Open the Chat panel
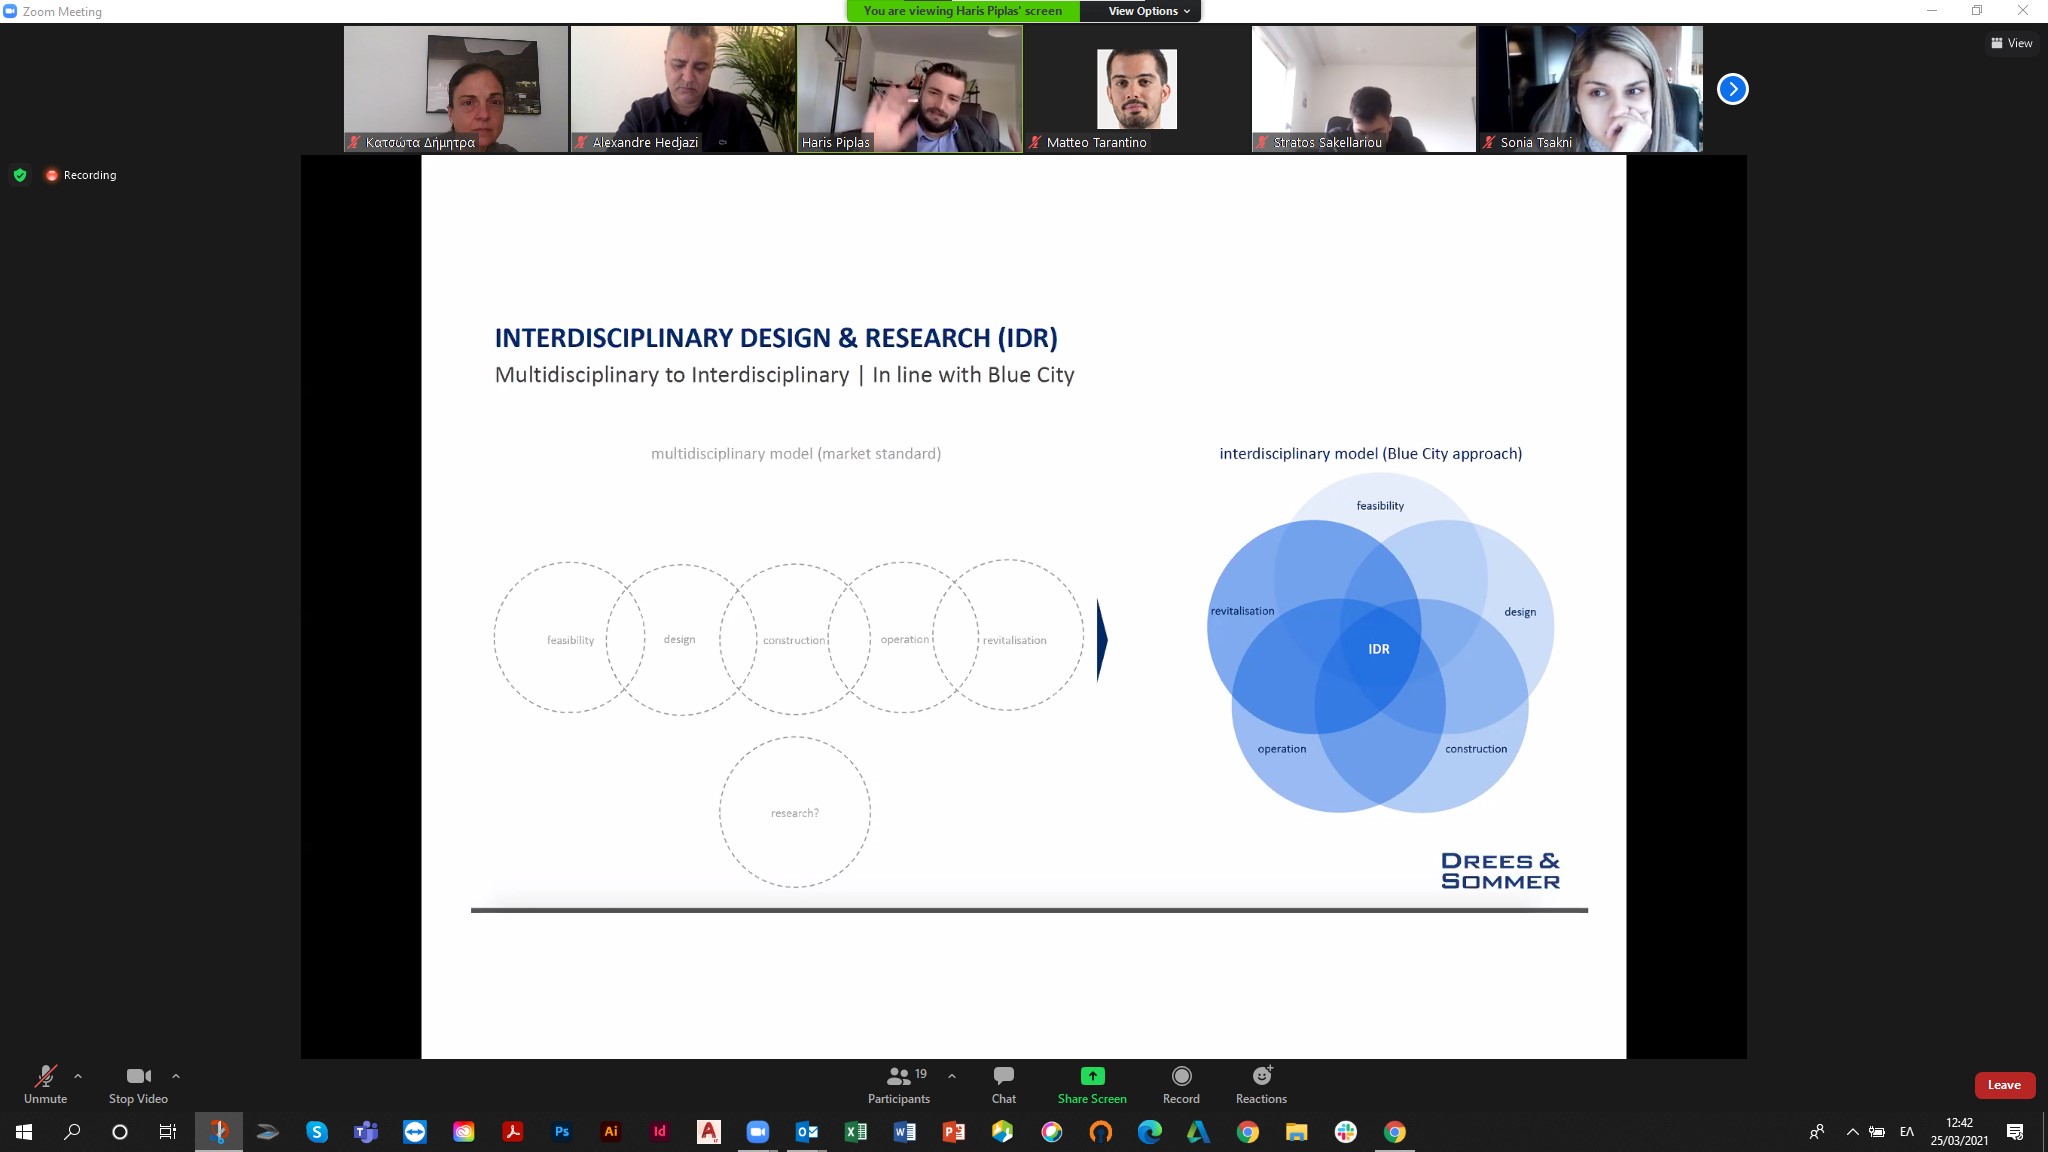2048x1152 pixels. (1004, 1085)
